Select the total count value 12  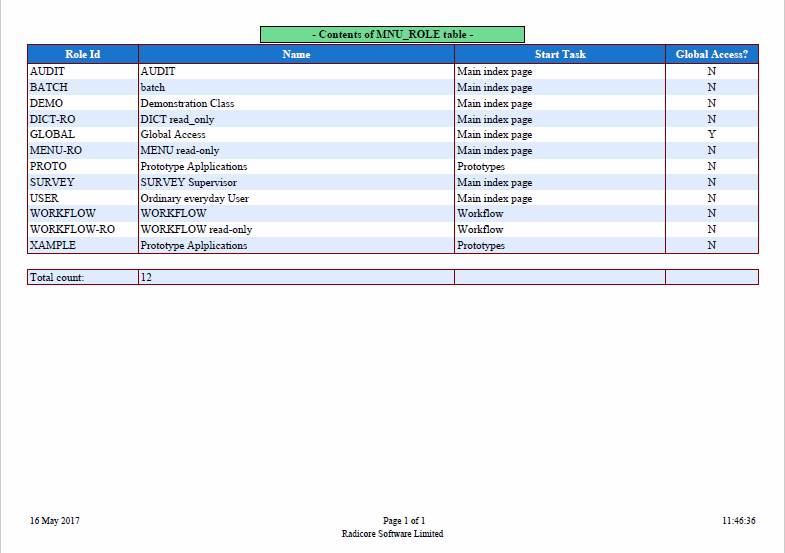[146, 277]
